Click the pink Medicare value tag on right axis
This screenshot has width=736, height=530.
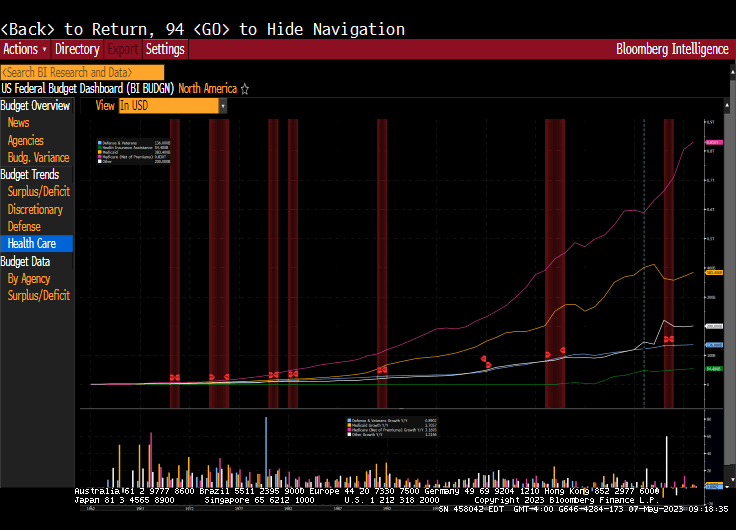click(x=714, y=143)
